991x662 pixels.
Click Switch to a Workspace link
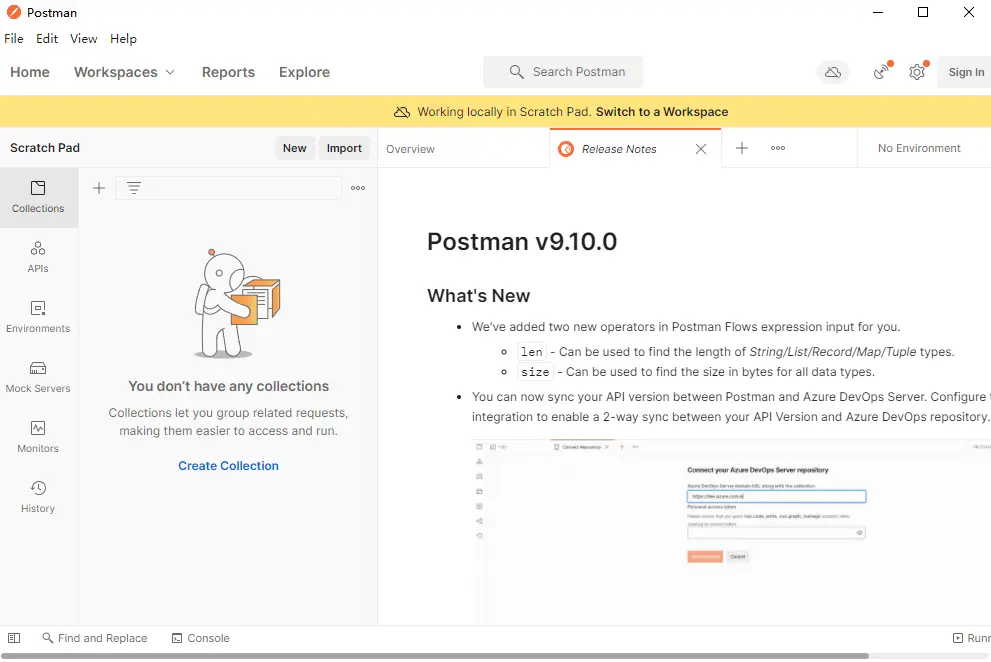coord(662,112)
